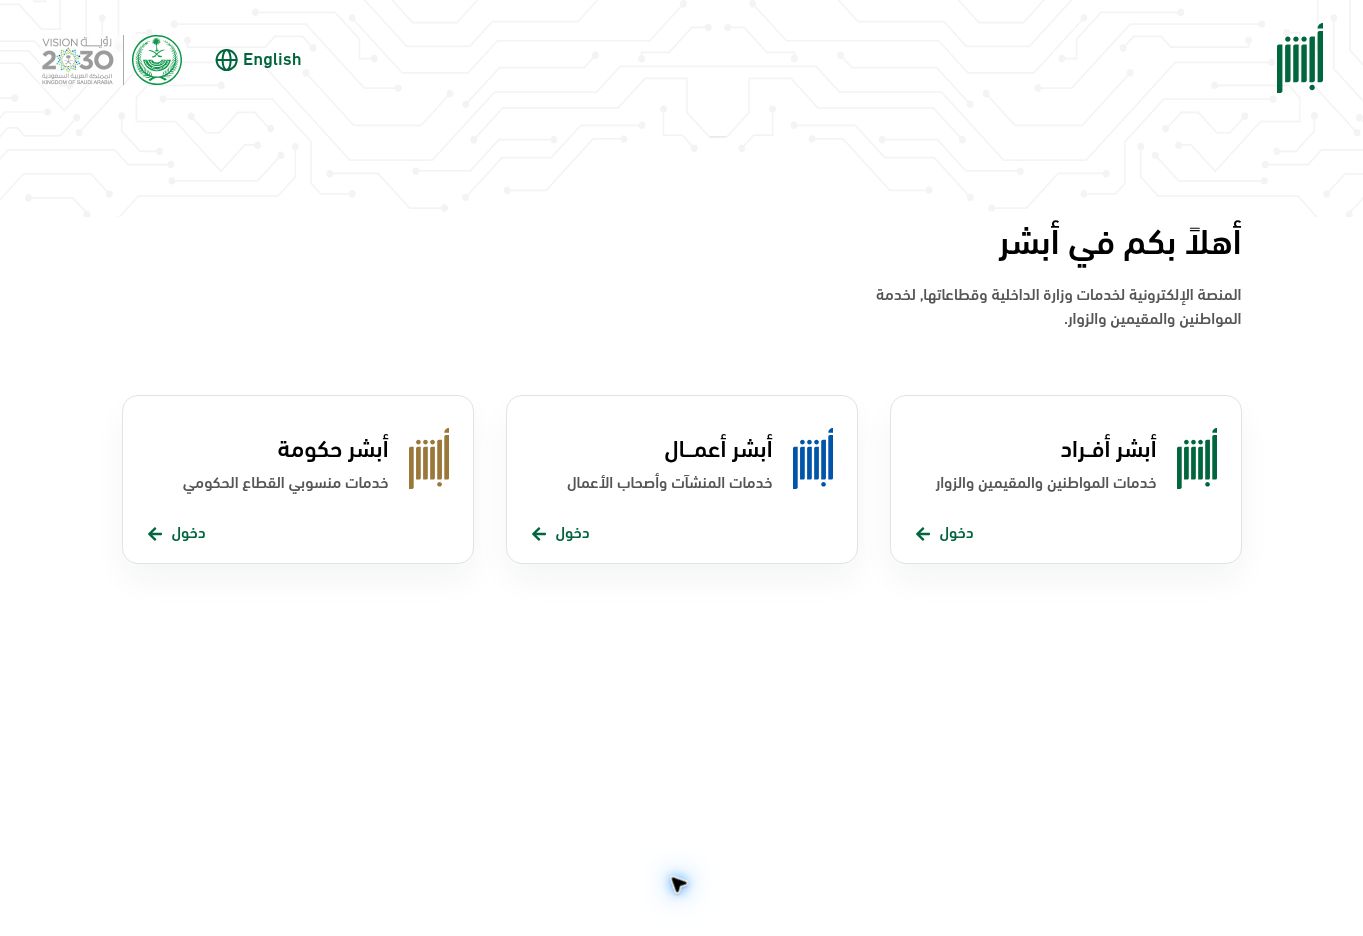Click text خدمات المنشآت وأصحاب الأعمال
This screenshot has height=936, width=1363.
pyautogui.click(x=670, y=483)
